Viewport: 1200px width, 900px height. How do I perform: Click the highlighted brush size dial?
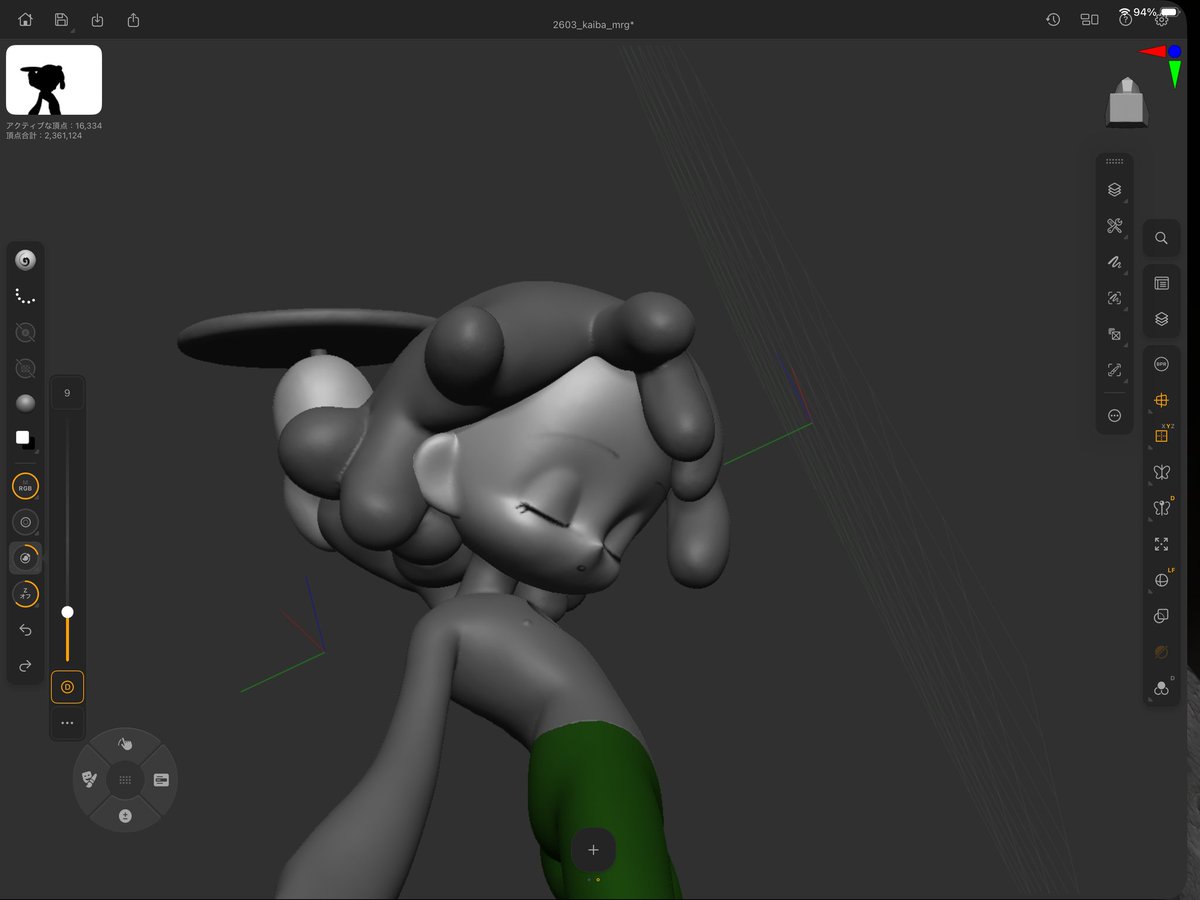pos(26,558)
